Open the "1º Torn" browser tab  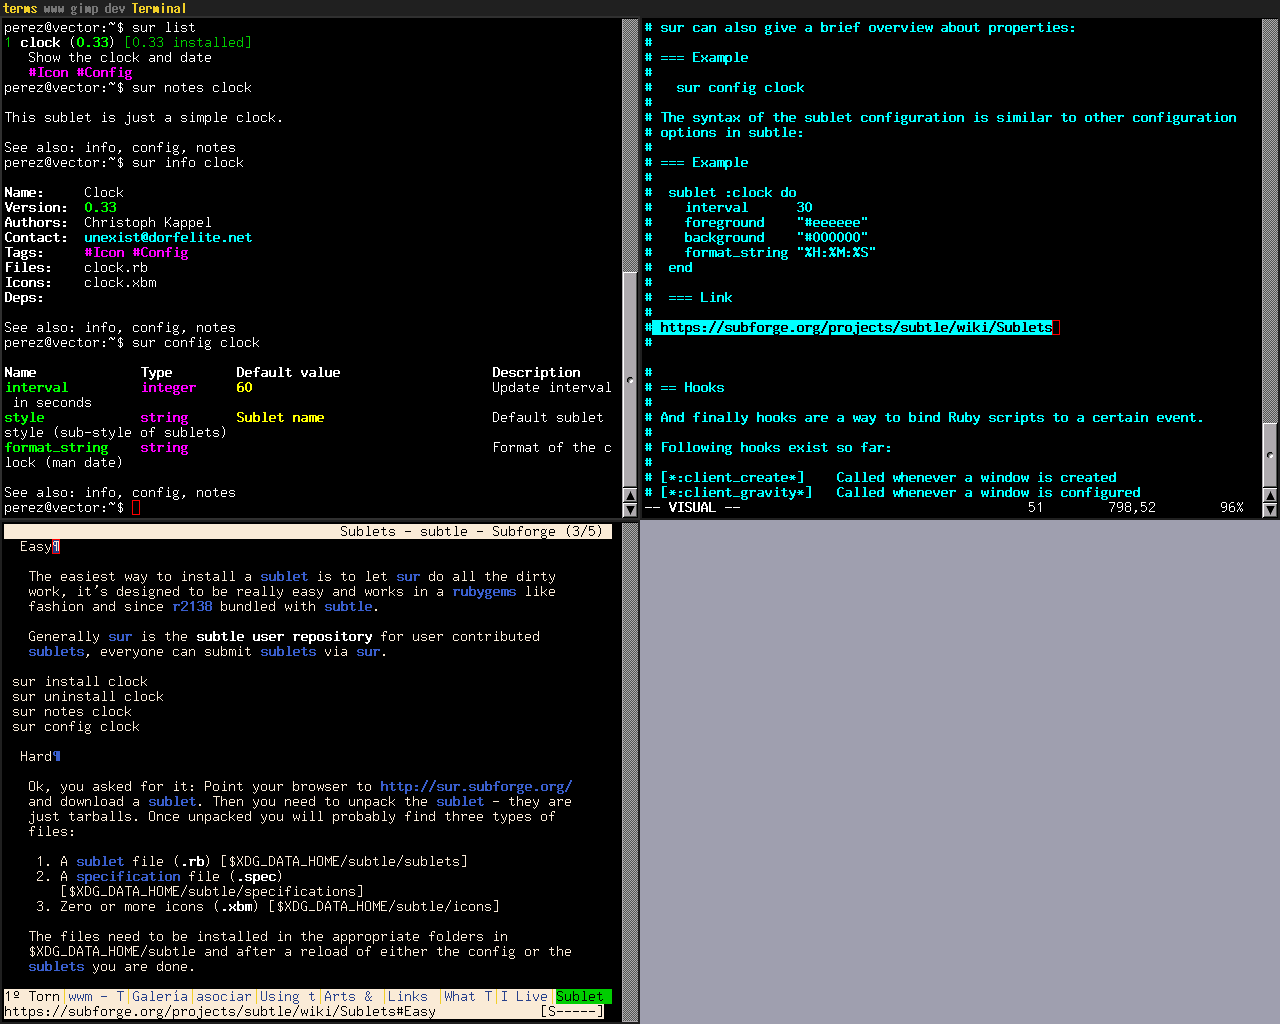pyautogui.click(x=32, y=997)
